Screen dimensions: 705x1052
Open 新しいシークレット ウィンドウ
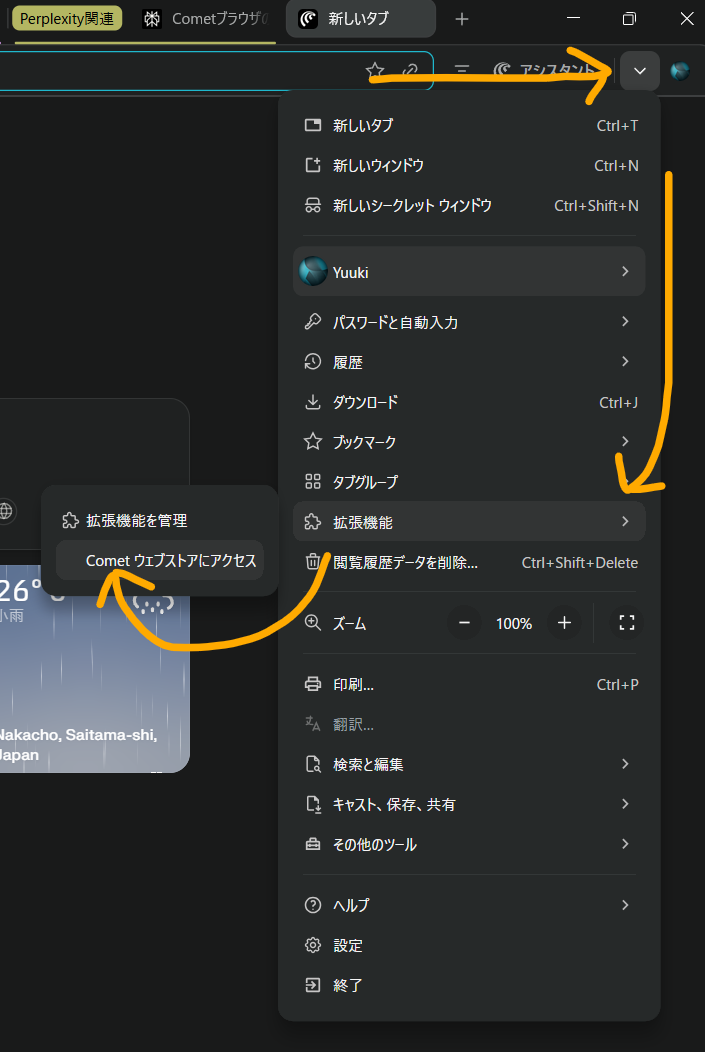coord(469,206)
